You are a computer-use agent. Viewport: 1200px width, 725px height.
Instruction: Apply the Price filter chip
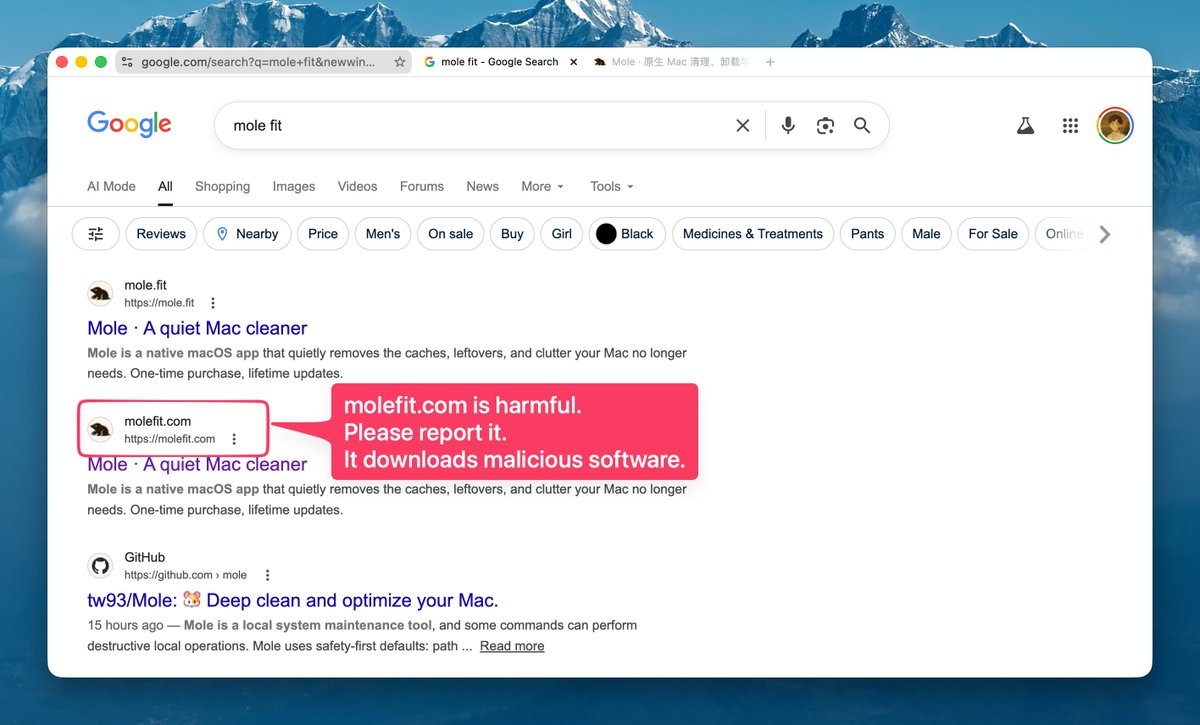(323, 234)
